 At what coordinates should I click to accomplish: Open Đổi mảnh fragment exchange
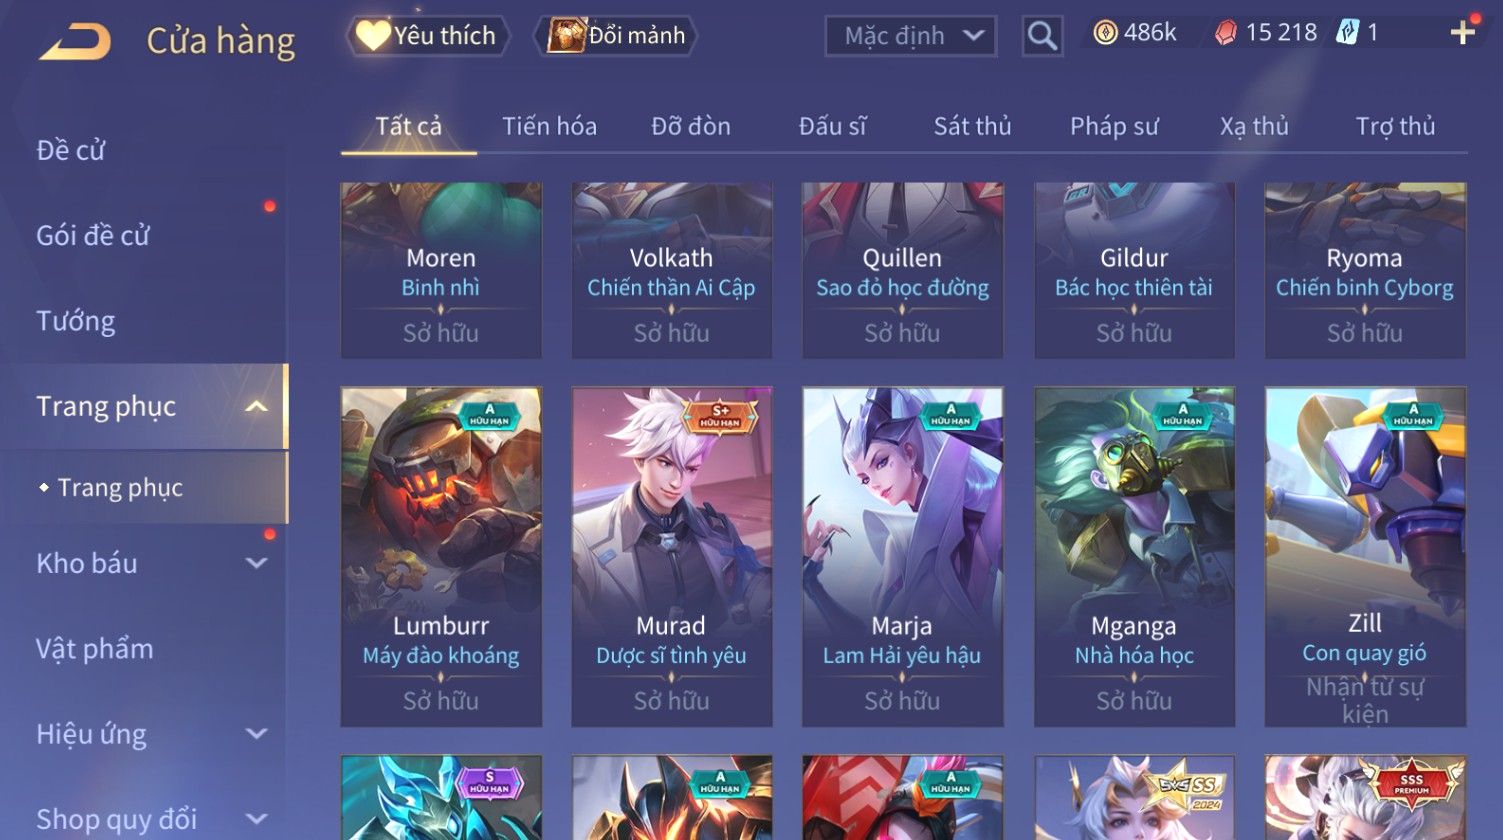[x=616, y=36]
